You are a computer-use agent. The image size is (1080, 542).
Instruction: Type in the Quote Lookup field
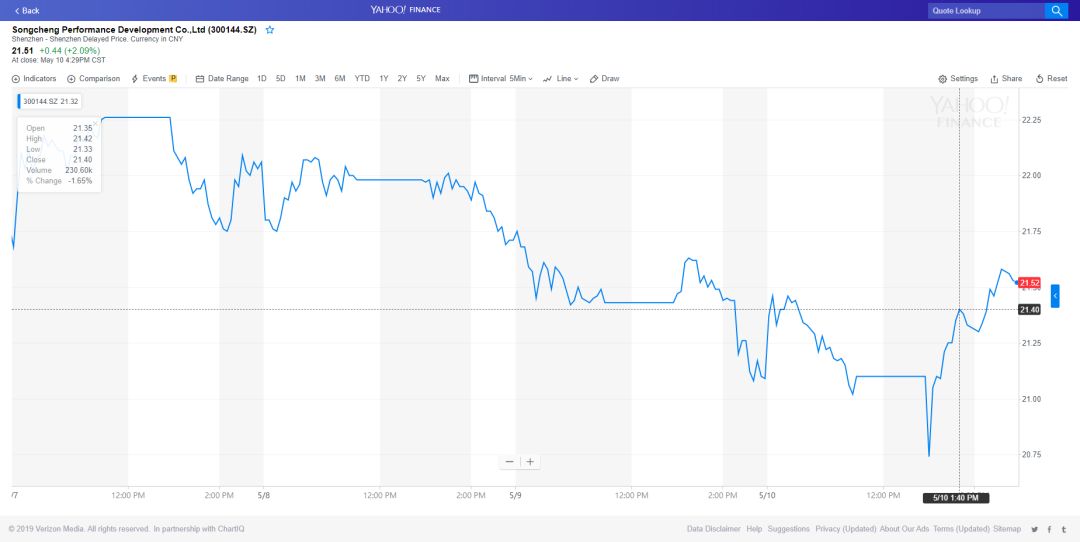(x=983, y=11)
